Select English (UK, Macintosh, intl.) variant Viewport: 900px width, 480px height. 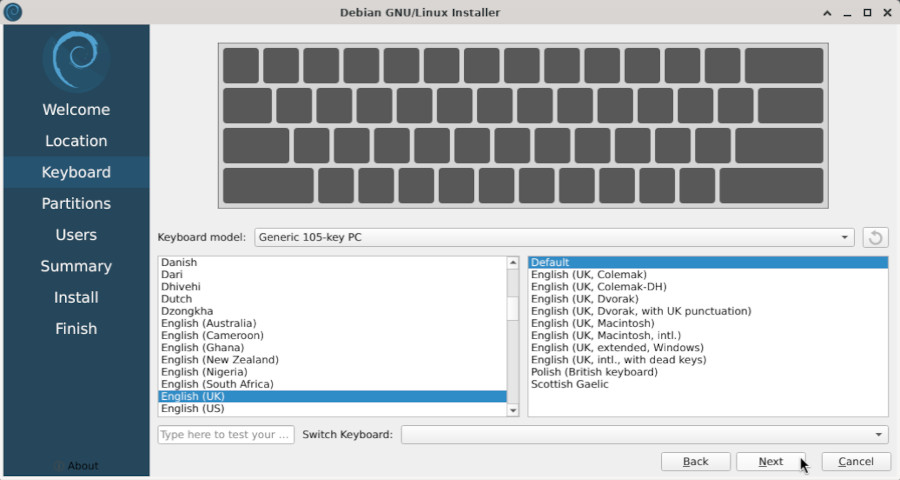(708, 335)
